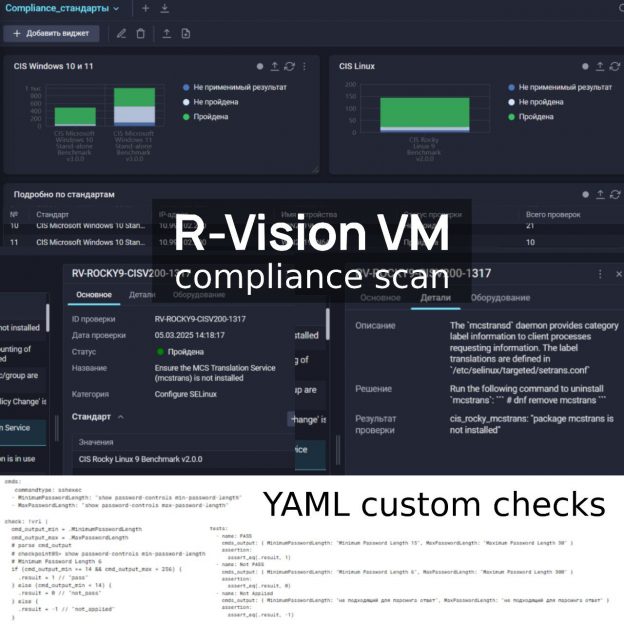Toggle Не пройдена legend in CIS Linux
Image resolution: width=624 pixels, height=624 pixels.
tap(536, 102)
